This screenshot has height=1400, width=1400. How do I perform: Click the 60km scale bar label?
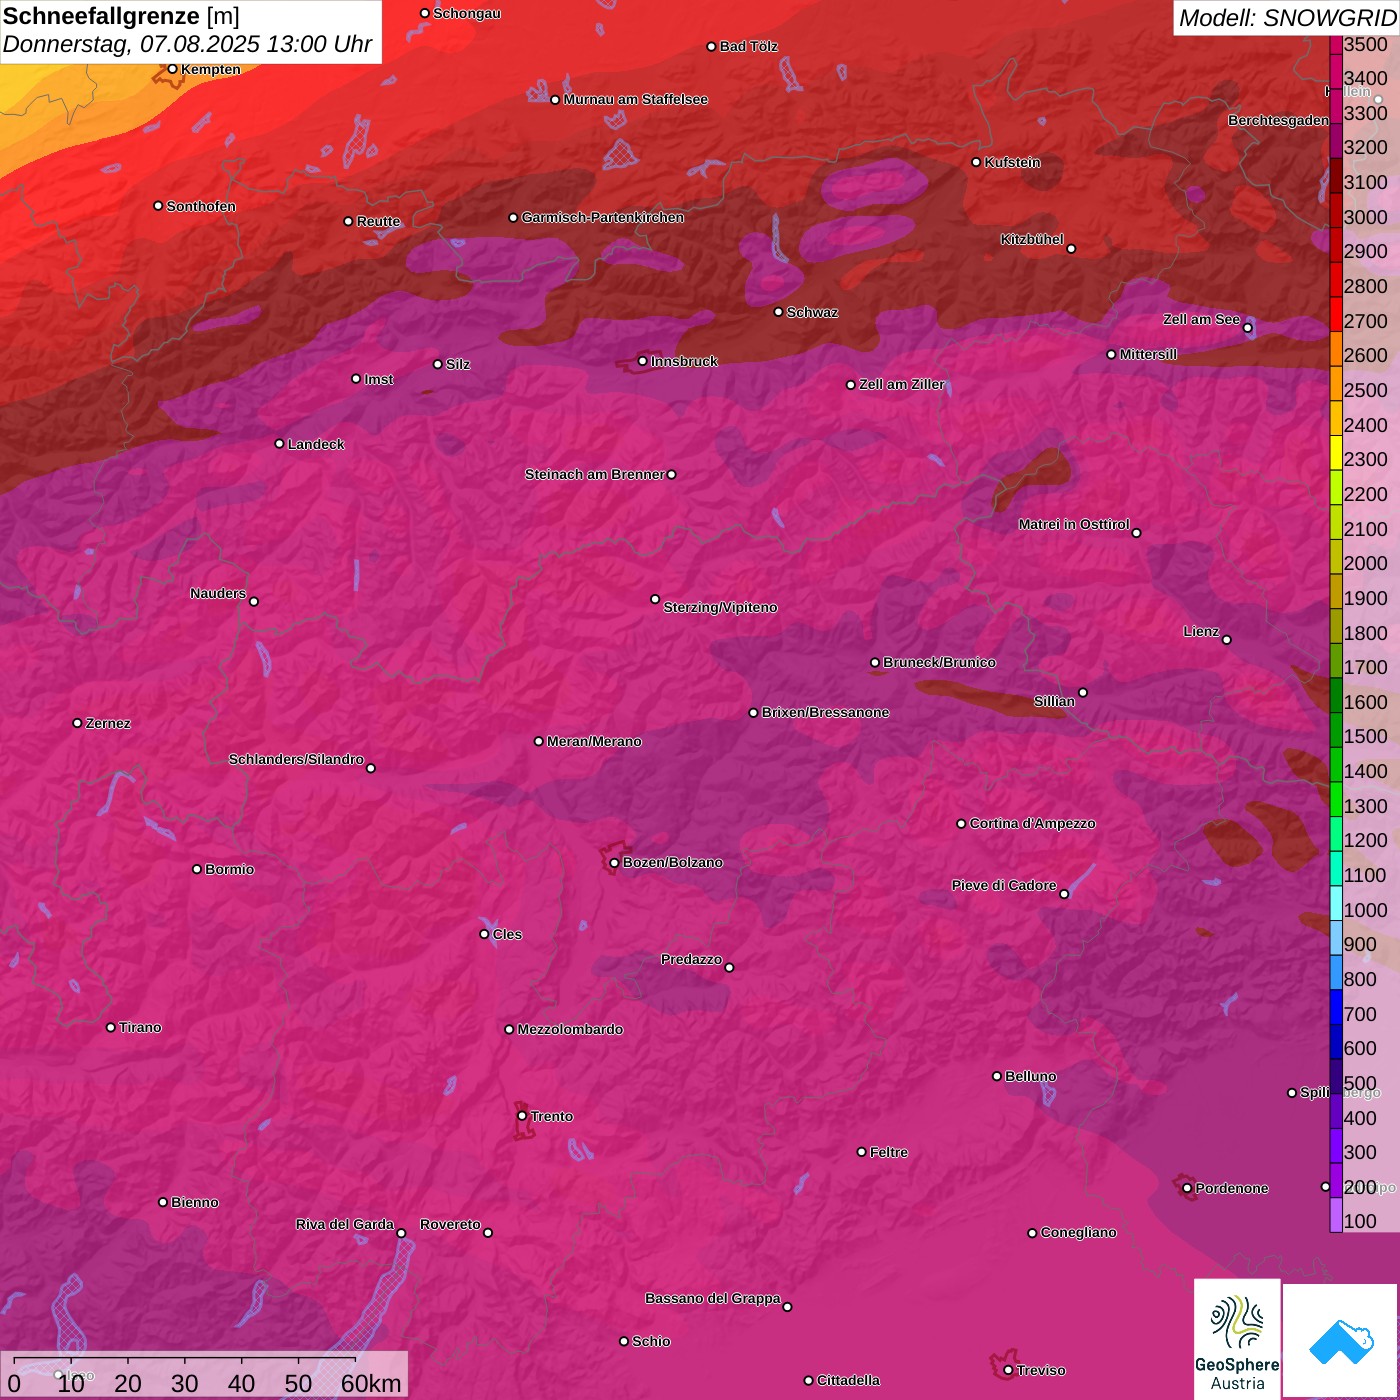371,1384
